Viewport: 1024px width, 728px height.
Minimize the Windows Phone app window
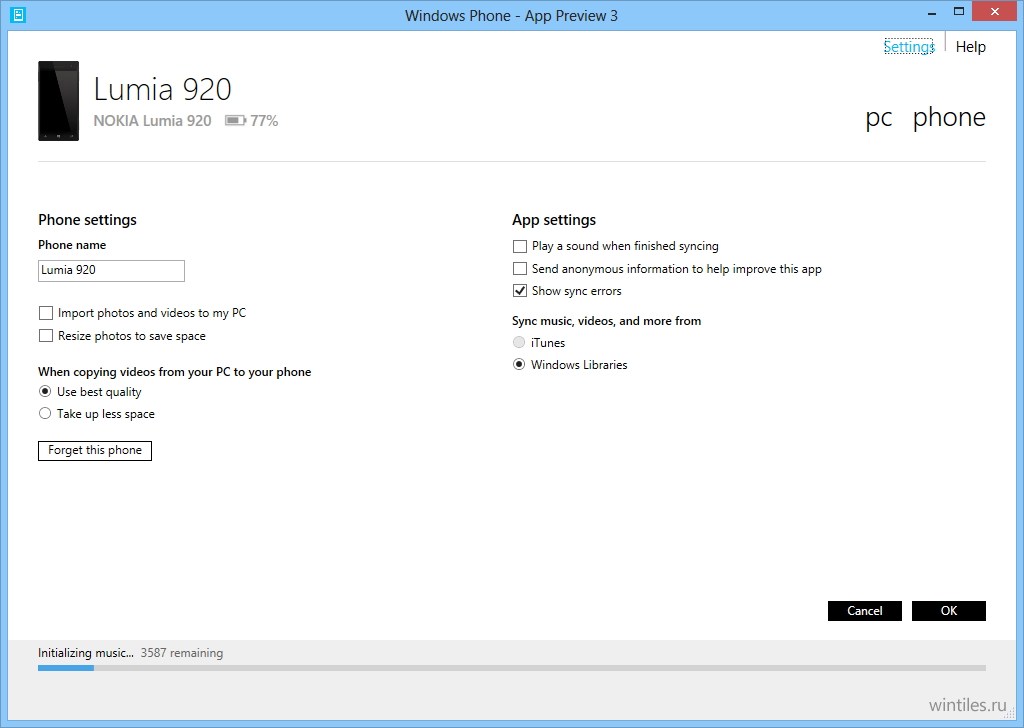click(x=932, y=12)
